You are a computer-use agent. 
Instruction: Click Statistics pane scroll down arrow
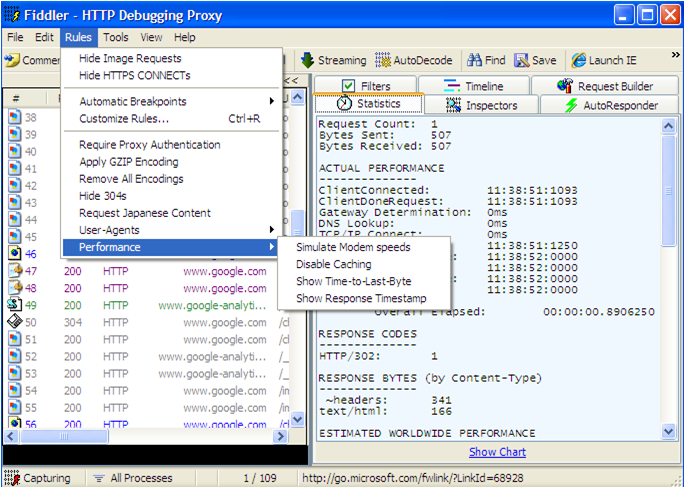(669, 432)
